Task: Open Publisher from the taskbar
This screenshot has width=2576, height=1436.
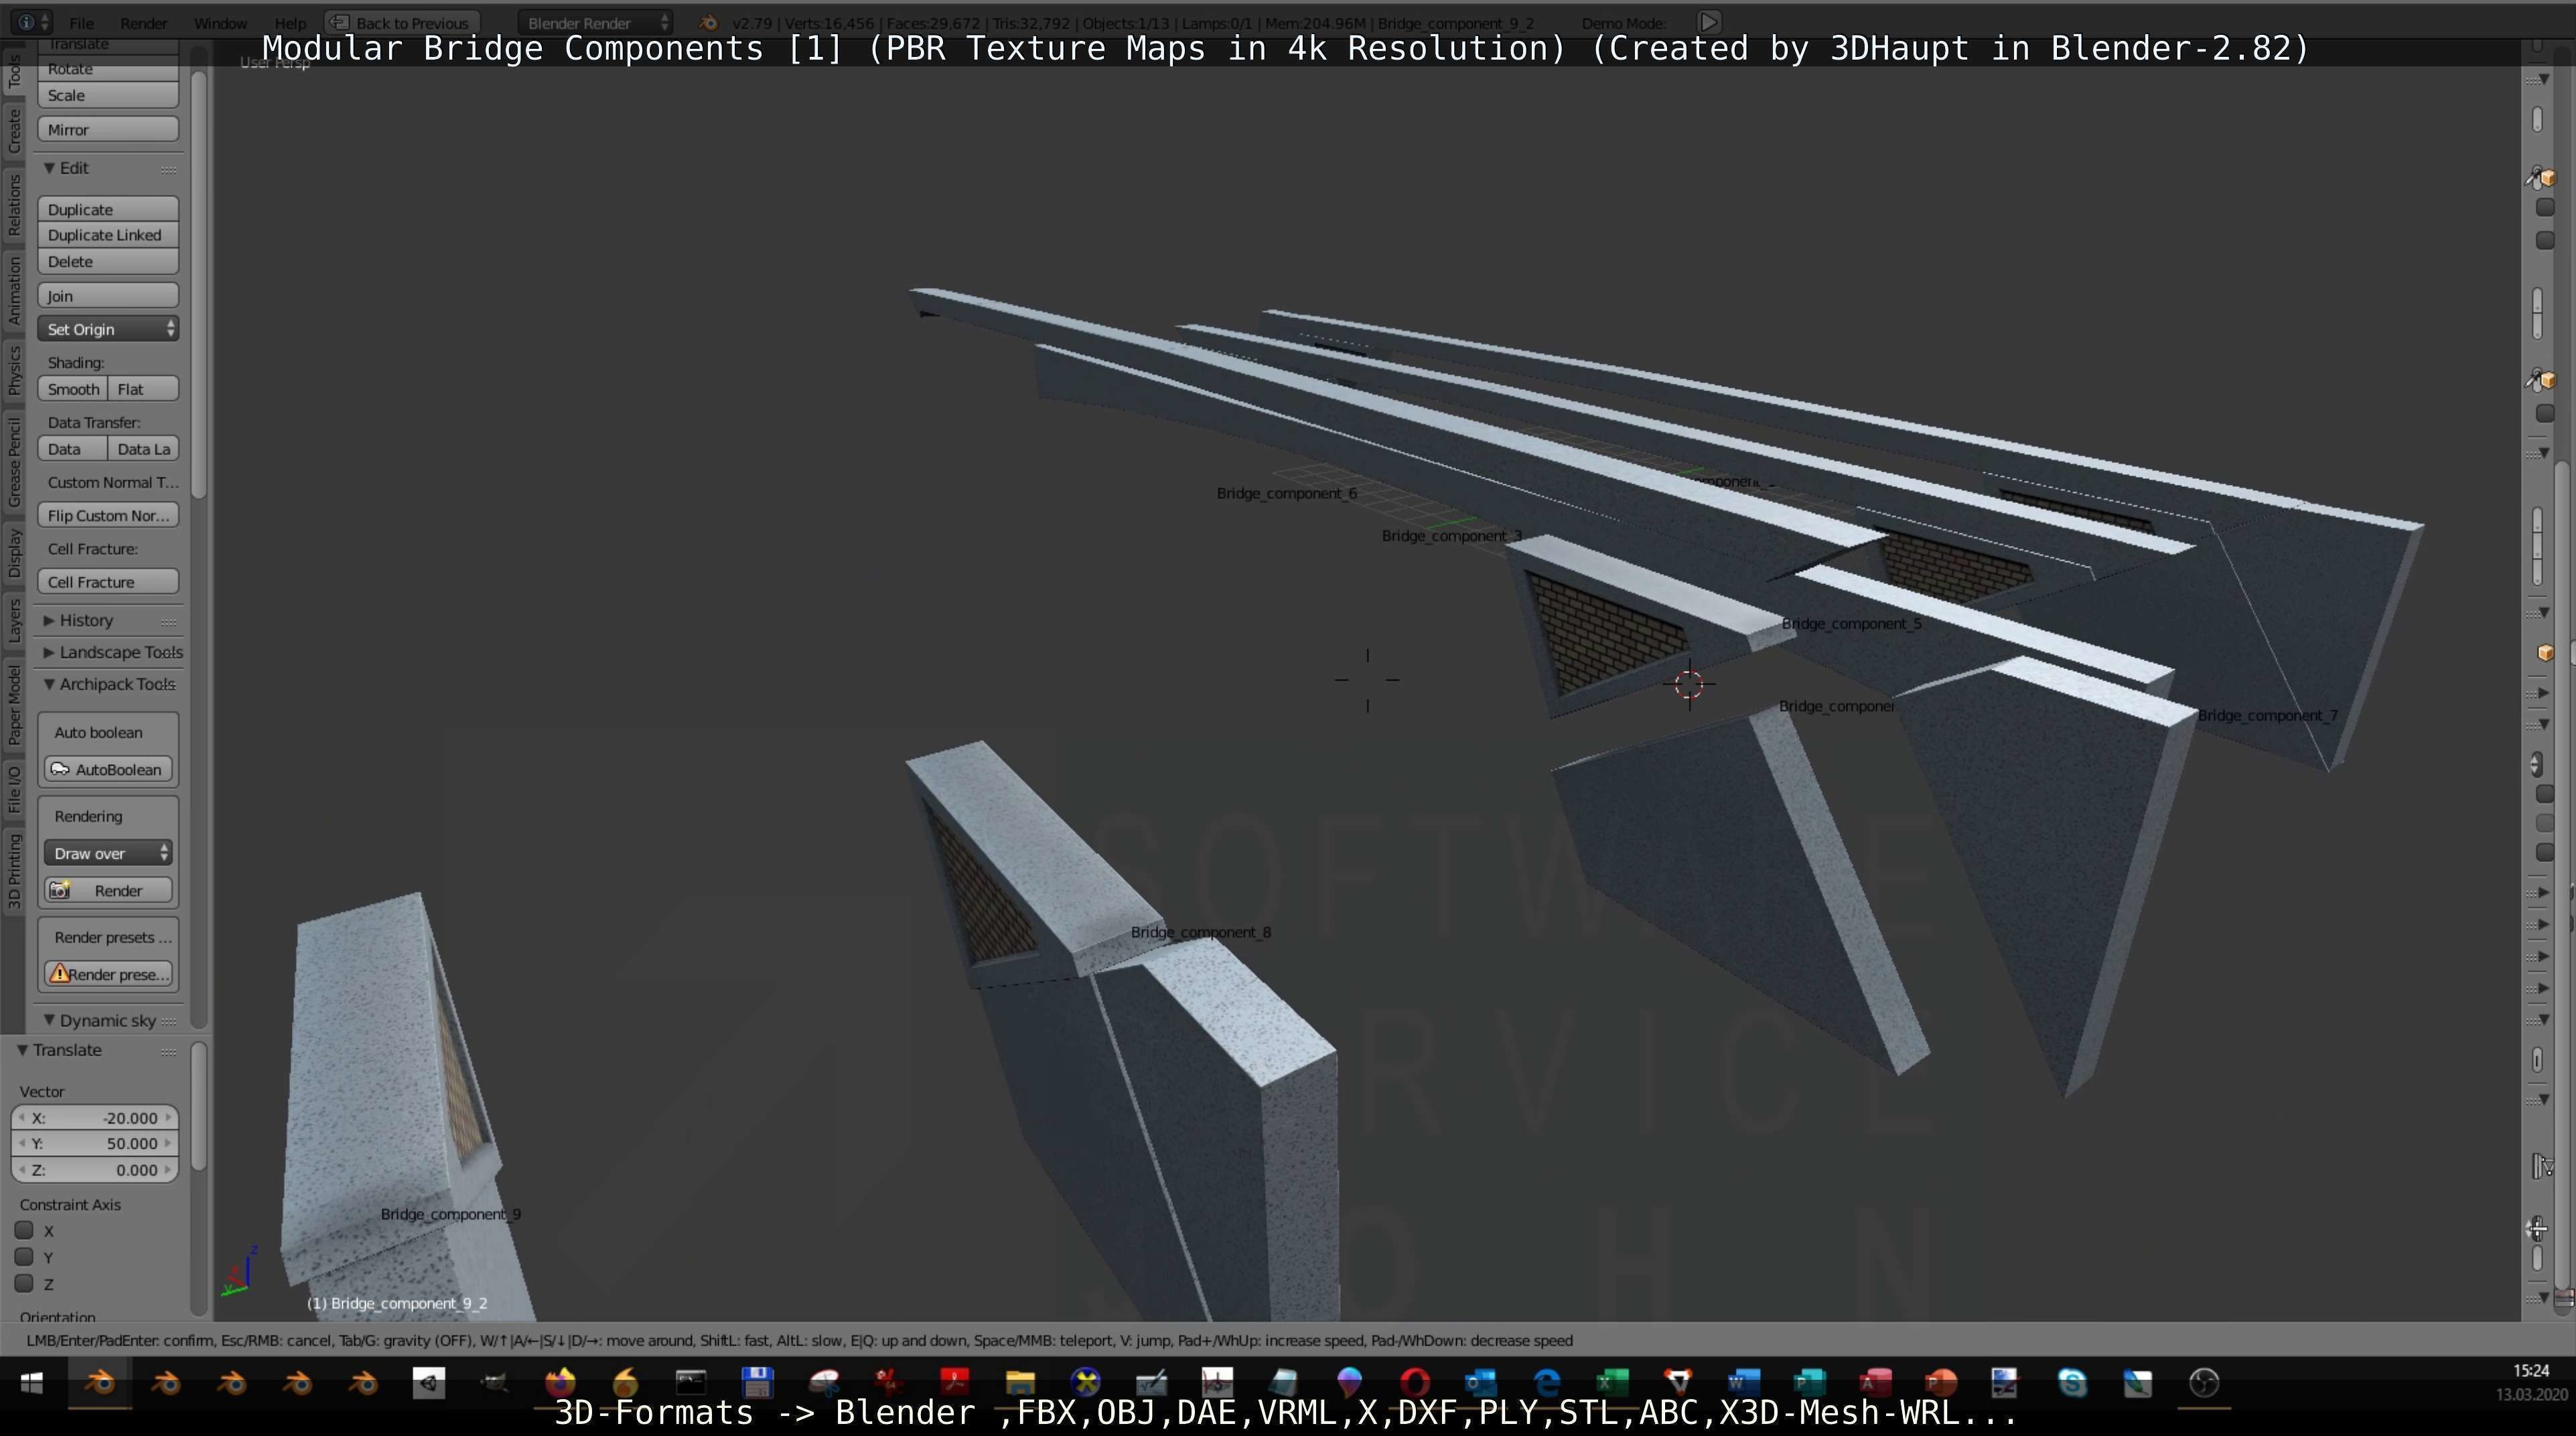Action: tap(1809, 1383)
